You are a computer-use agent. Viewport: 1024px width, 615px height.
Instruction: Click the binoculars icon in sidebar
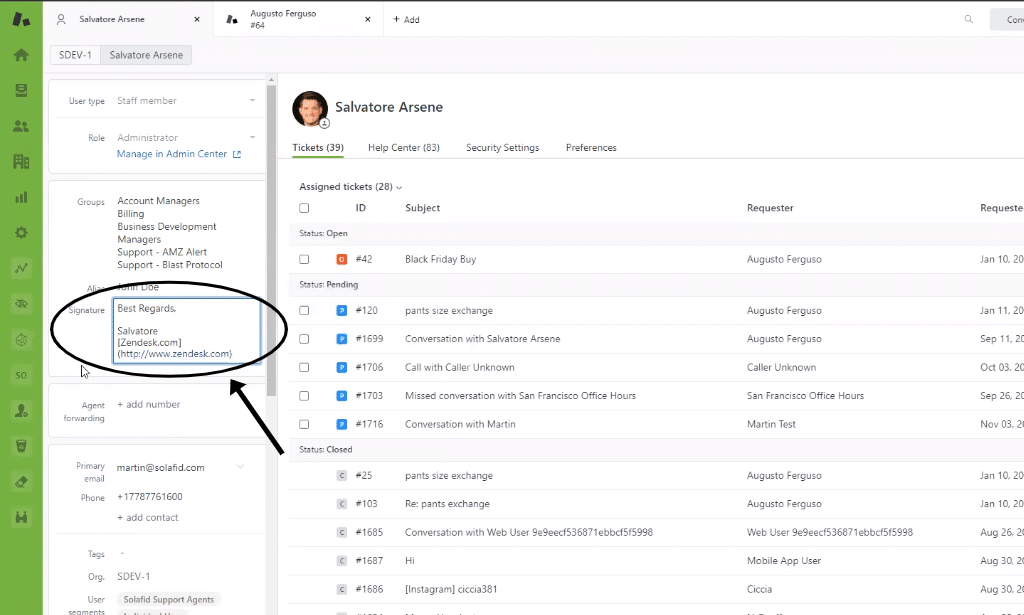pyautogui.click(x=21, y=517)
